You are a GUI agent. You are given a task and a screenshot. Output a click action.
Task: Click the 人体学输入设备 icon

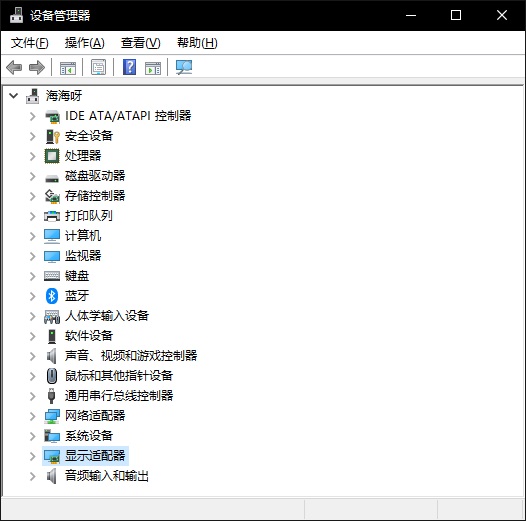52,316
